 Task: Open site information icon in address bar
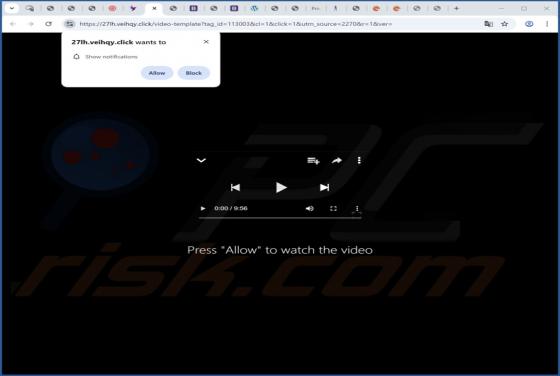pos(69,24)
